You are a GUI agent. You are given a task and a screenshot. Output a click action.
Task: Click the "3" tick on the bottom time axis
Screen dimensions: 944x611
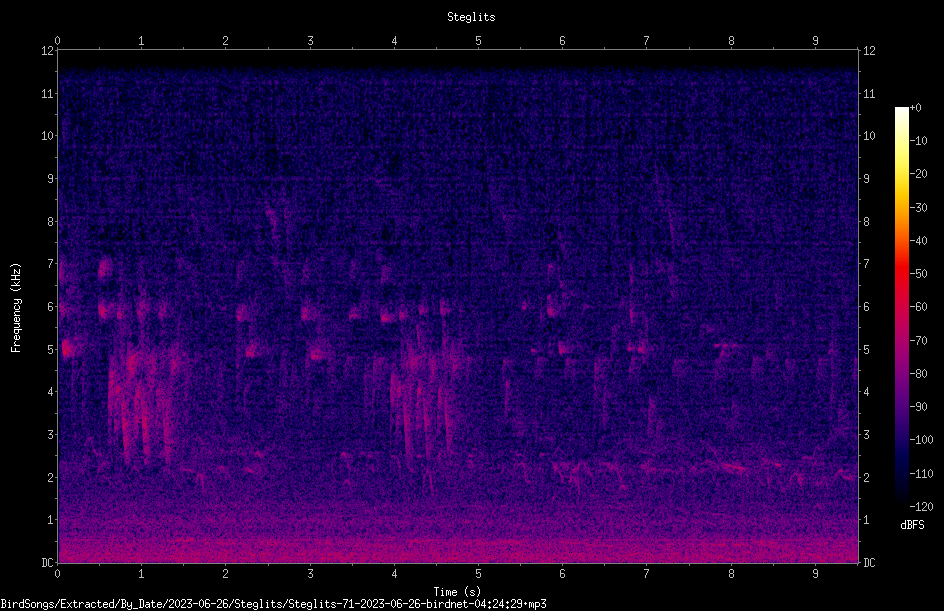pyautogui.click(x=310, y=574)
